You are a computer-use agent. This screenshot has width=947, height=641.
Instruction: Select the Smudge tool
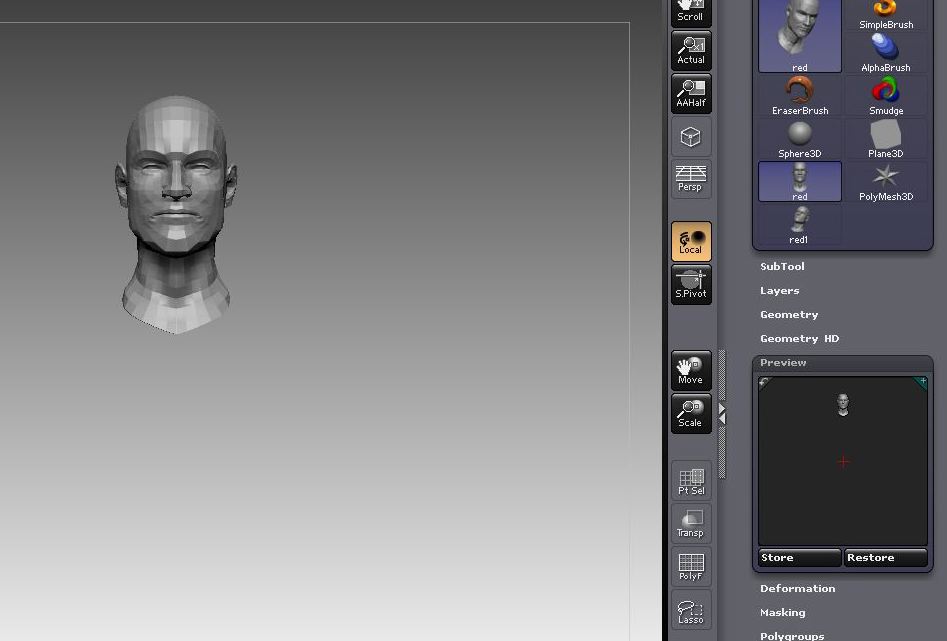click(886, 96)
